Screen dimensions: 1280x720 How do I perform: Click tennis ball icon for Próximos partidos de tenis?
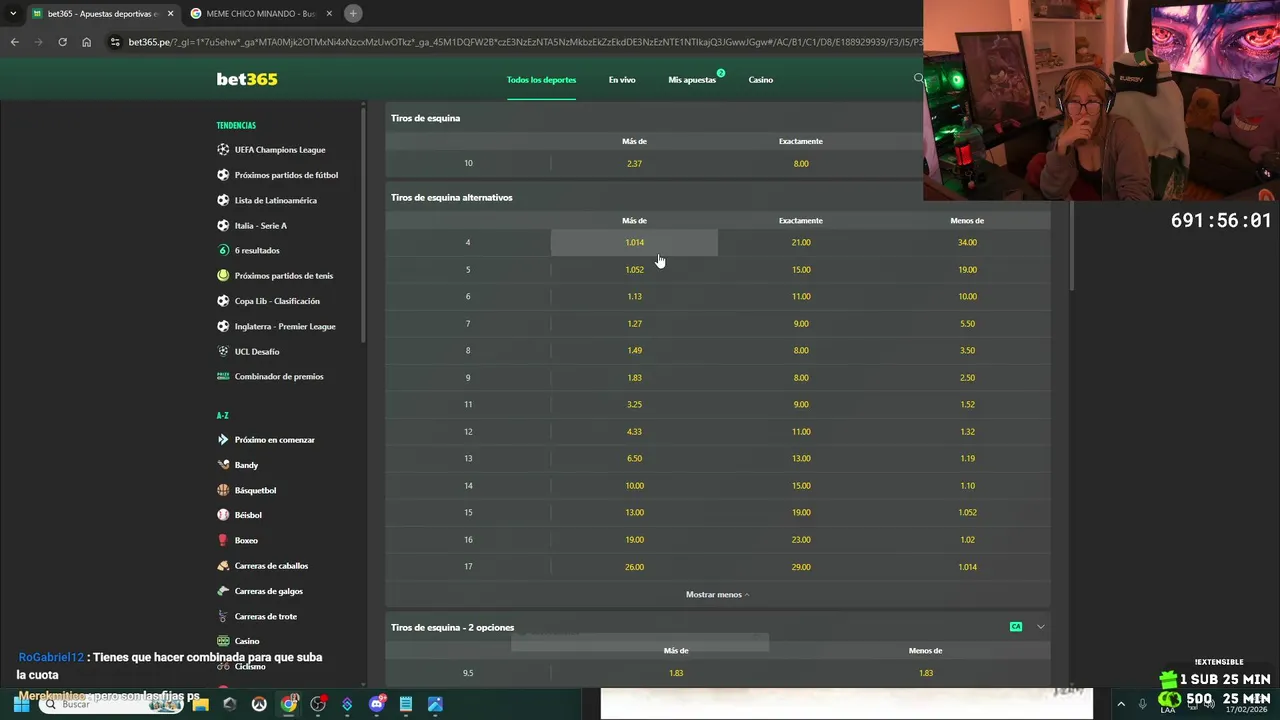pyautogui.click(x=223, y=276)
